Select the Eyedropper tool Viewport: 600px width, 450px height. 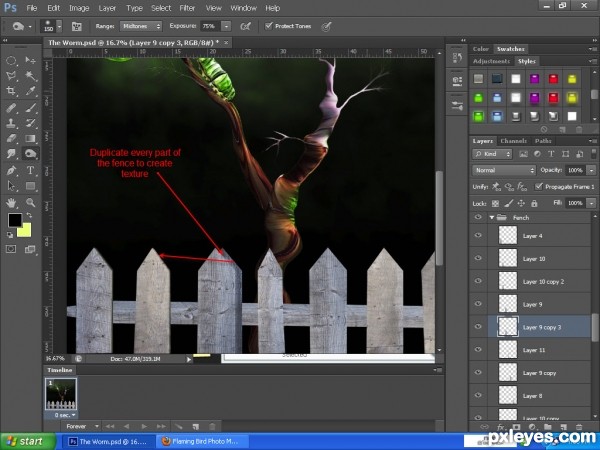[x=30, y=91]
